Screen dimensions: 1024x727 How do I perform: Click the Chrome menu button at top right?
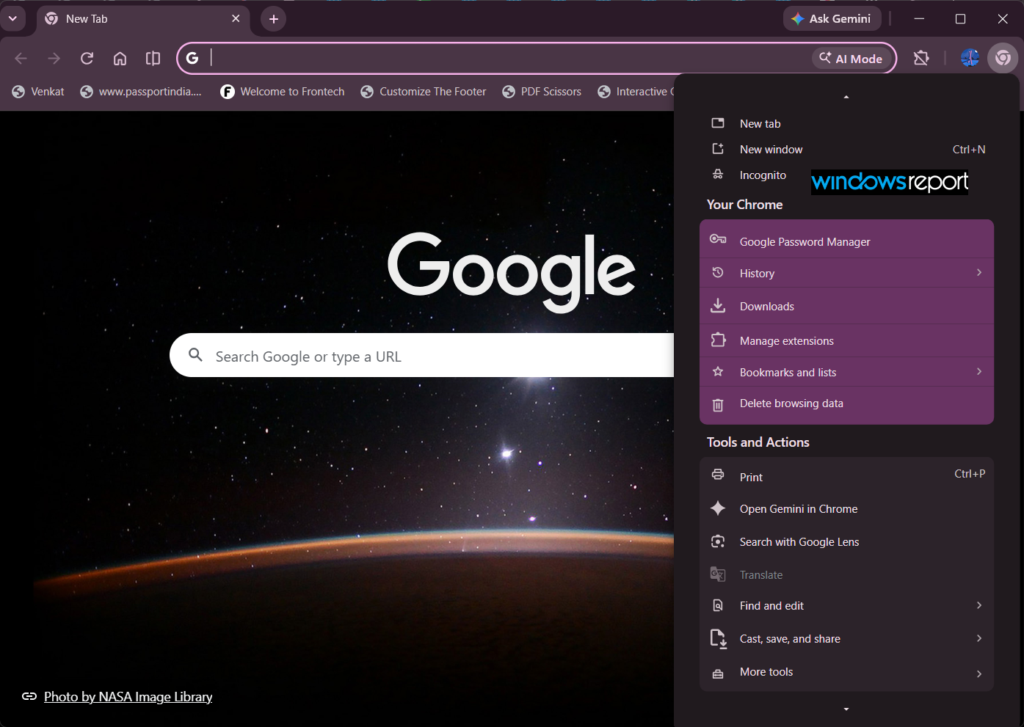coord(1002,58)
